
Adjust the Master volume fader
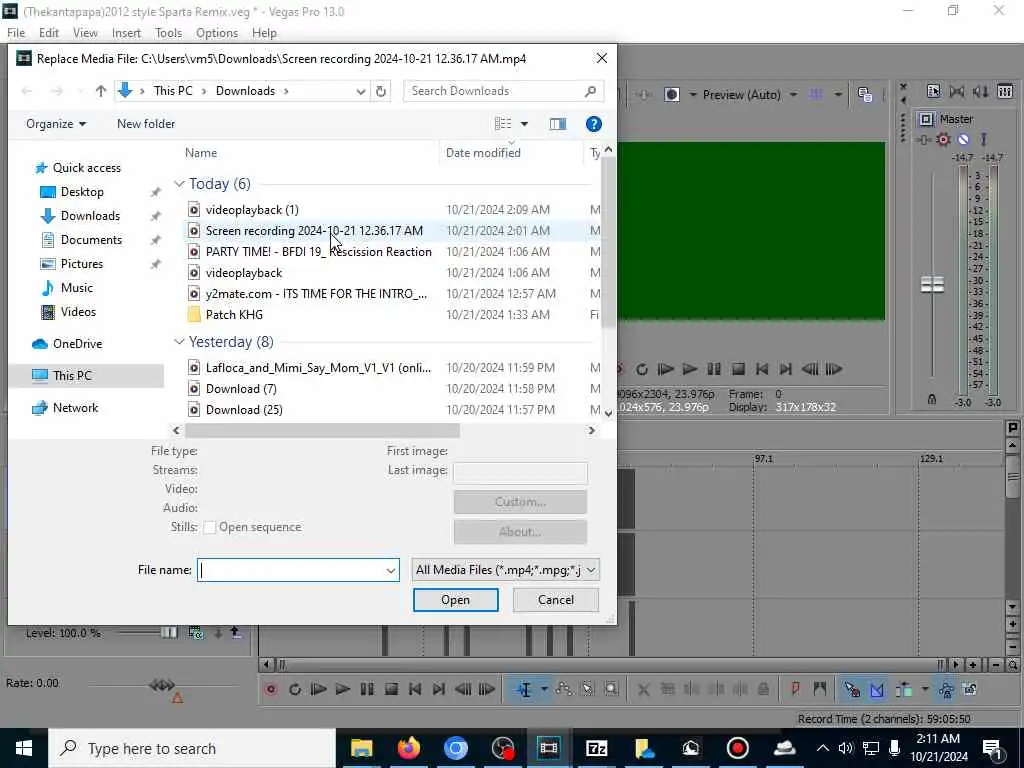(x=932, y=285)
